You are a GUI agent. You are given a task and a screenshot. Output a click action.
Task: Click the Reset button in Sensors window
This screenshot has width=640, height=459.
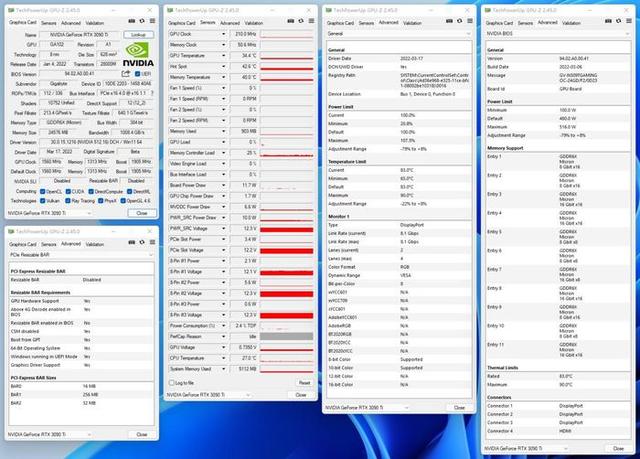tap(304, 383)
